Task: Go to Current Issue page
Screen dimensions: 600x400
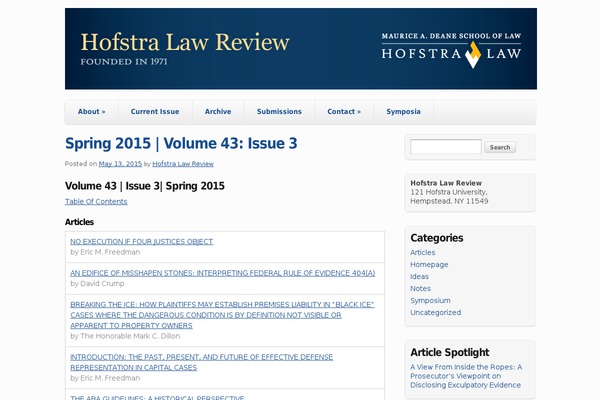Action: (x=155, y=112)
